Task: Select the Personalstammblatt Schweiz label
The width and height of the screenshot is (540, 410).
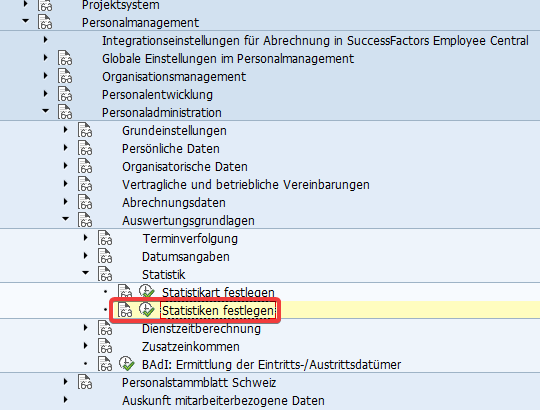Action: [199, 382]
